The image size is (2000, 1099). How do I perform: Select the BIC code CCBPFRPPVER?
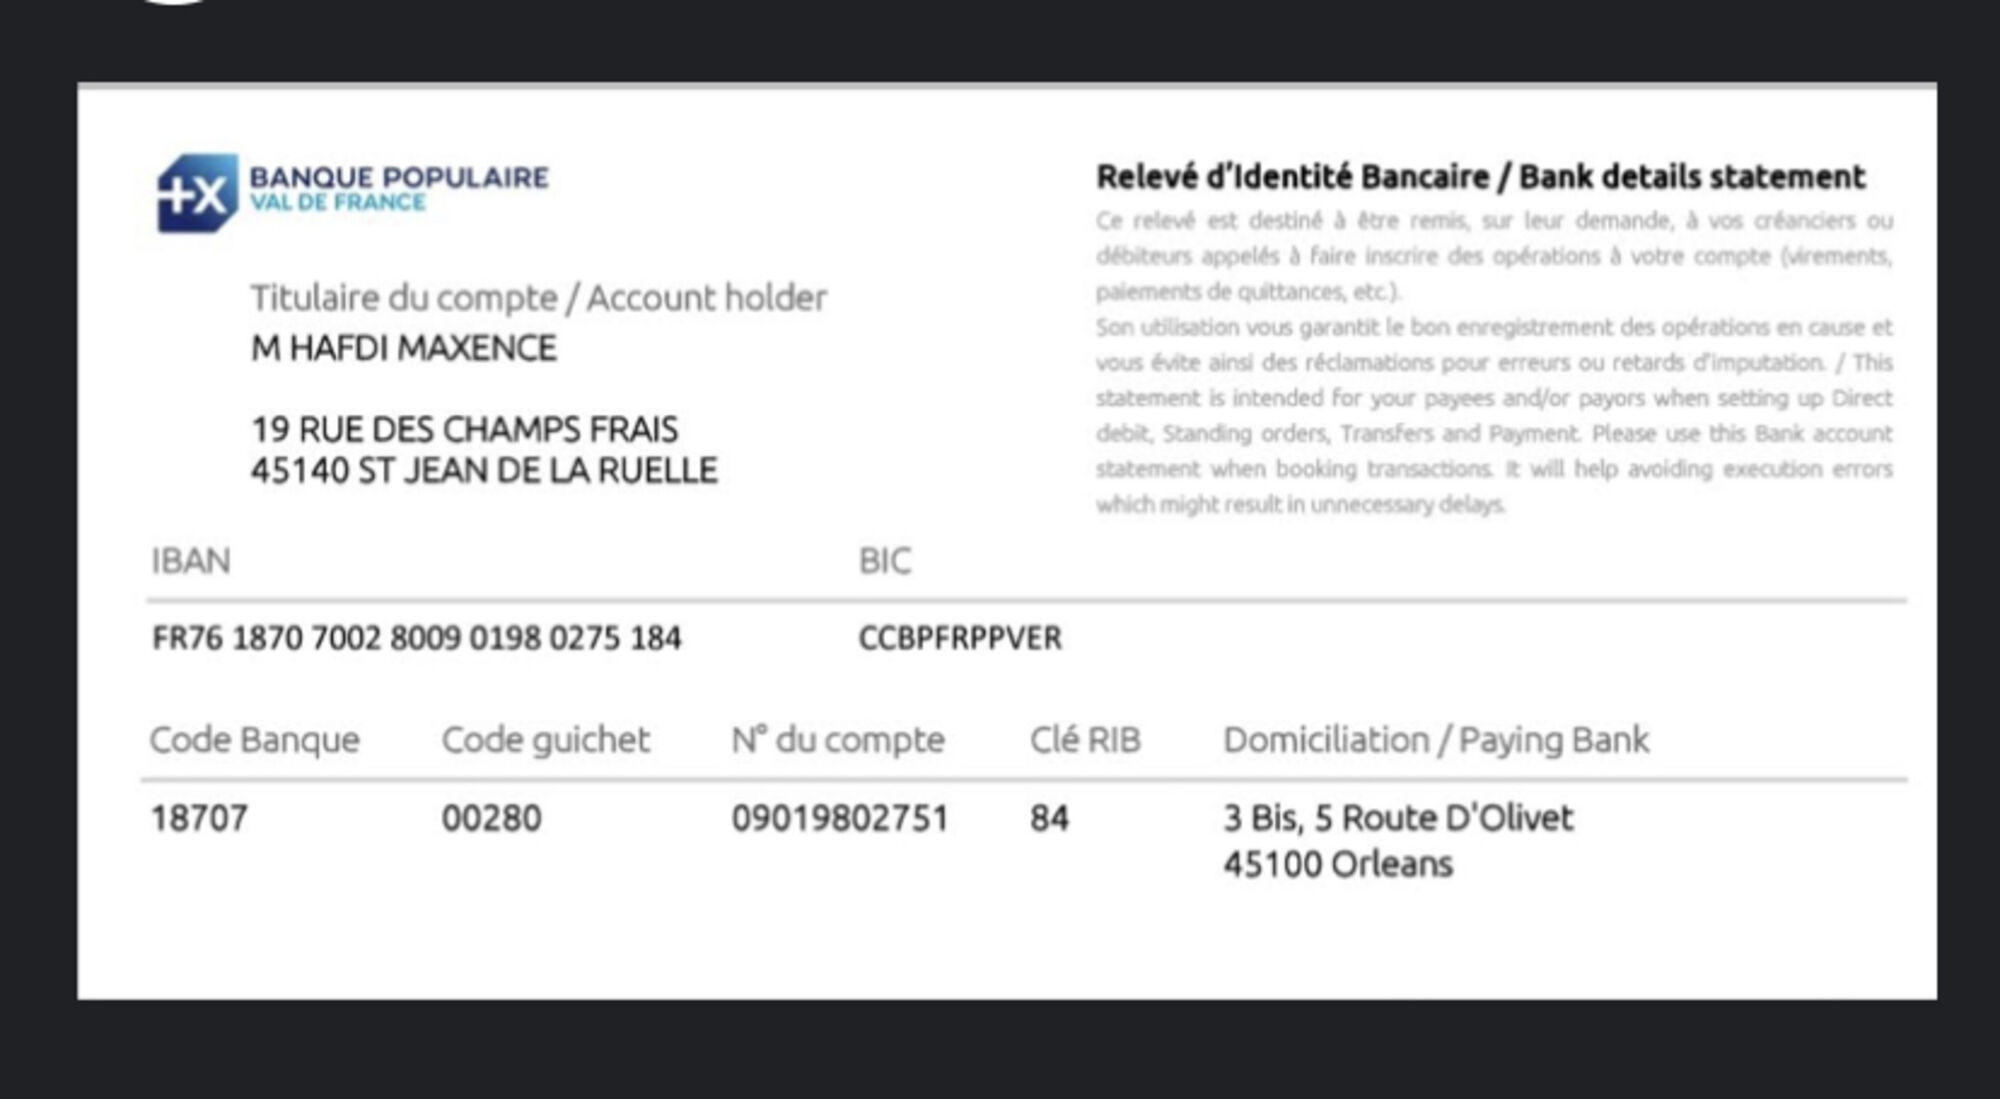click(960, 638)
